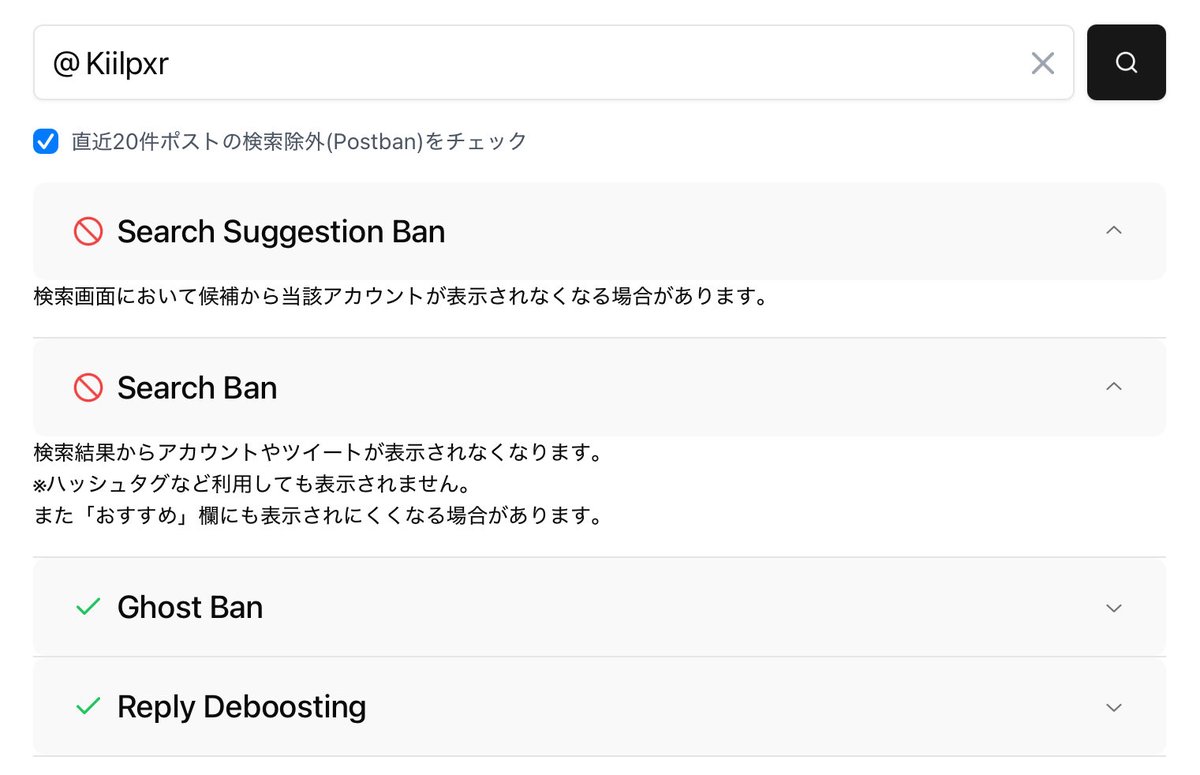
Task: Click the Search Ban explanation paragraph
Action: click(x=318, y=485)
